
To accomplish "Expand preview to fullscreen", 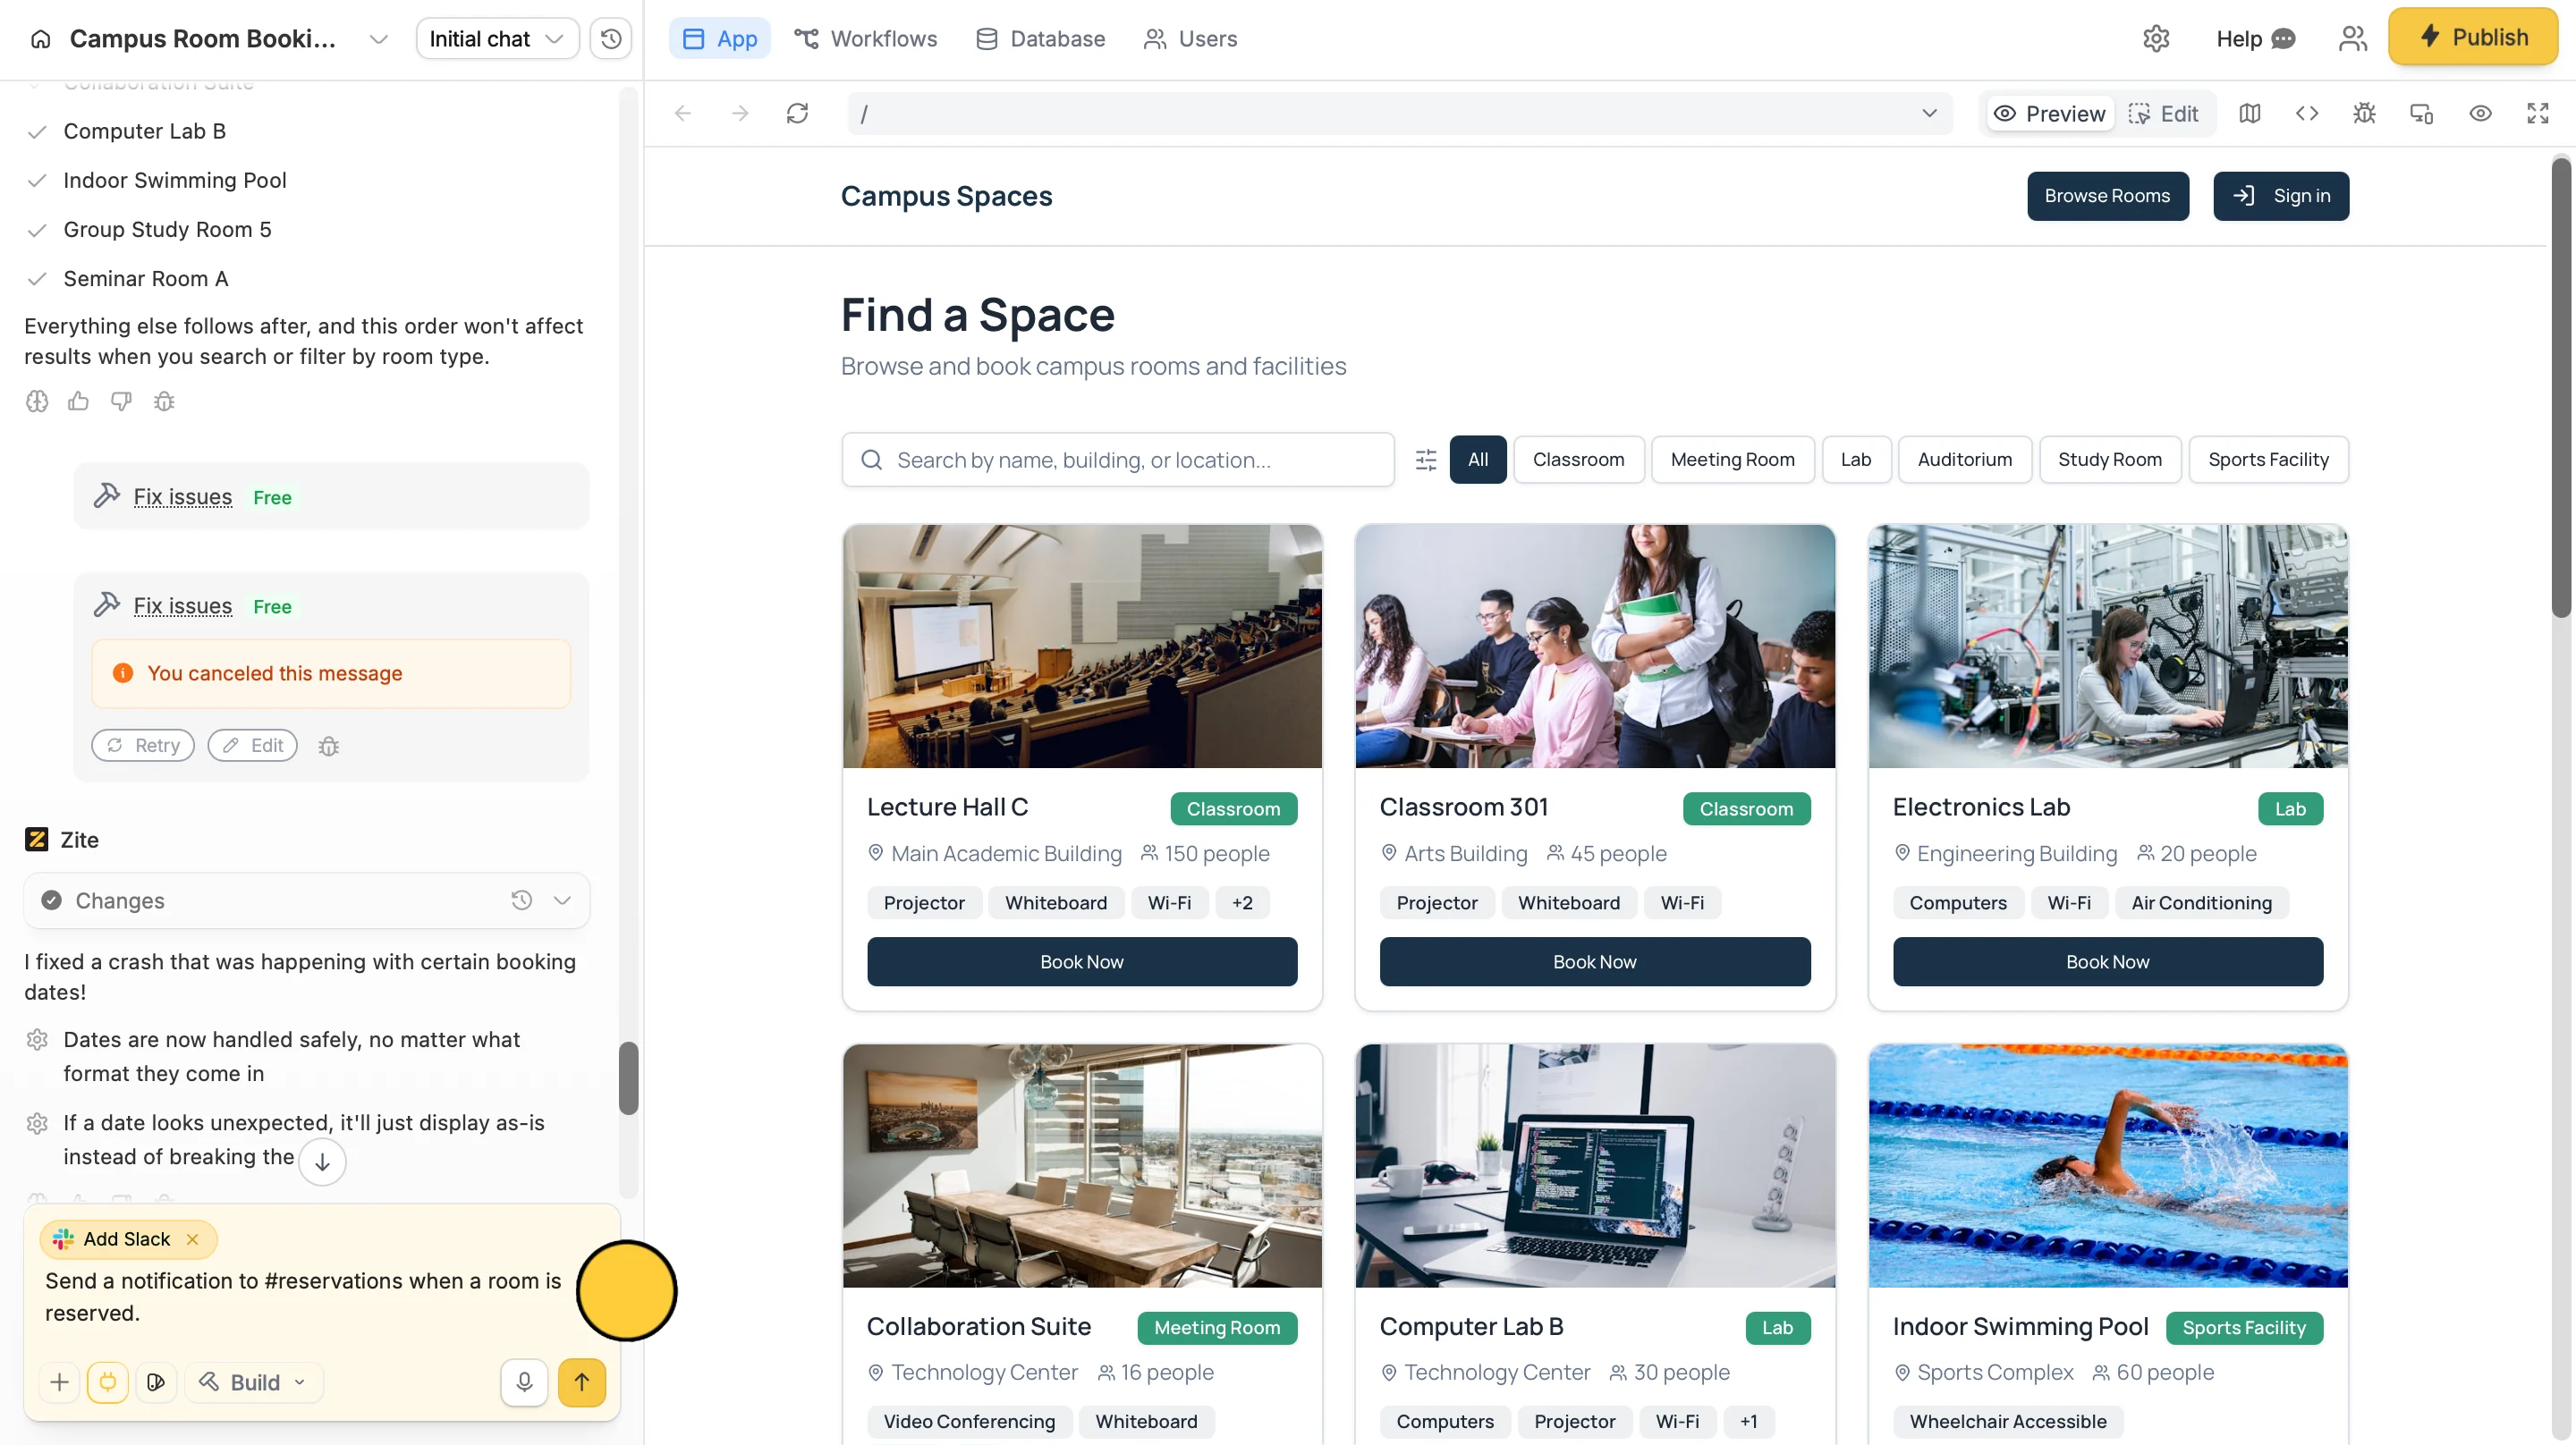I will (x=2538, y=114).
